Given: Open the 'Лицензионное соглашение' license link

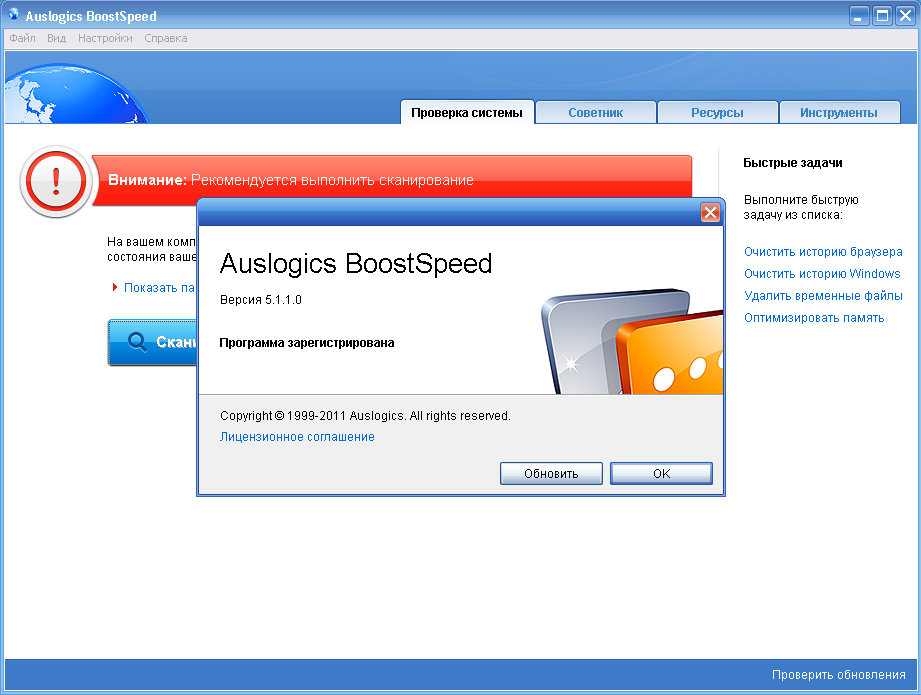Looking at the screenshot, I should tap(296, 436).
